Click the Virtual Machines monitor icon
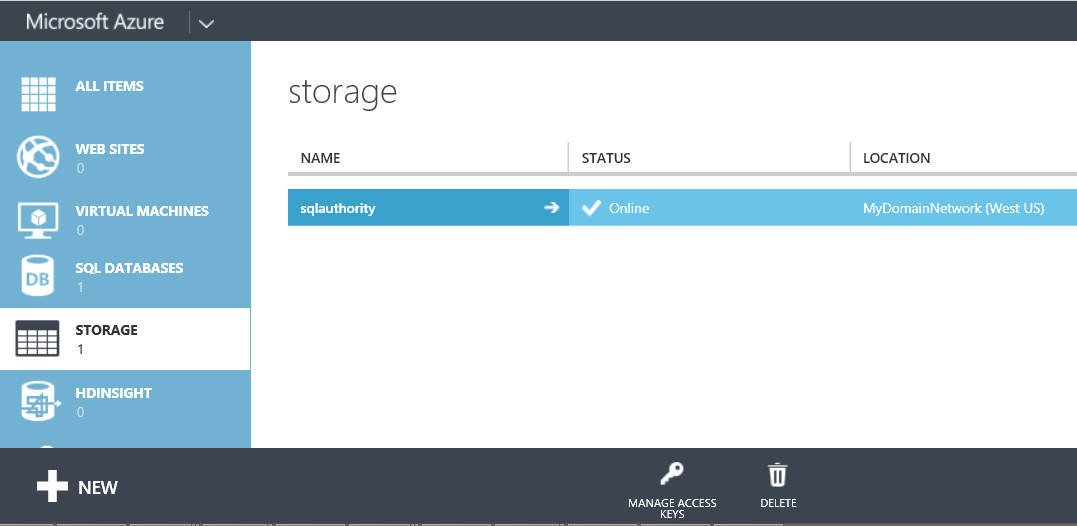1077x526 pixels. tap(38, 218)
